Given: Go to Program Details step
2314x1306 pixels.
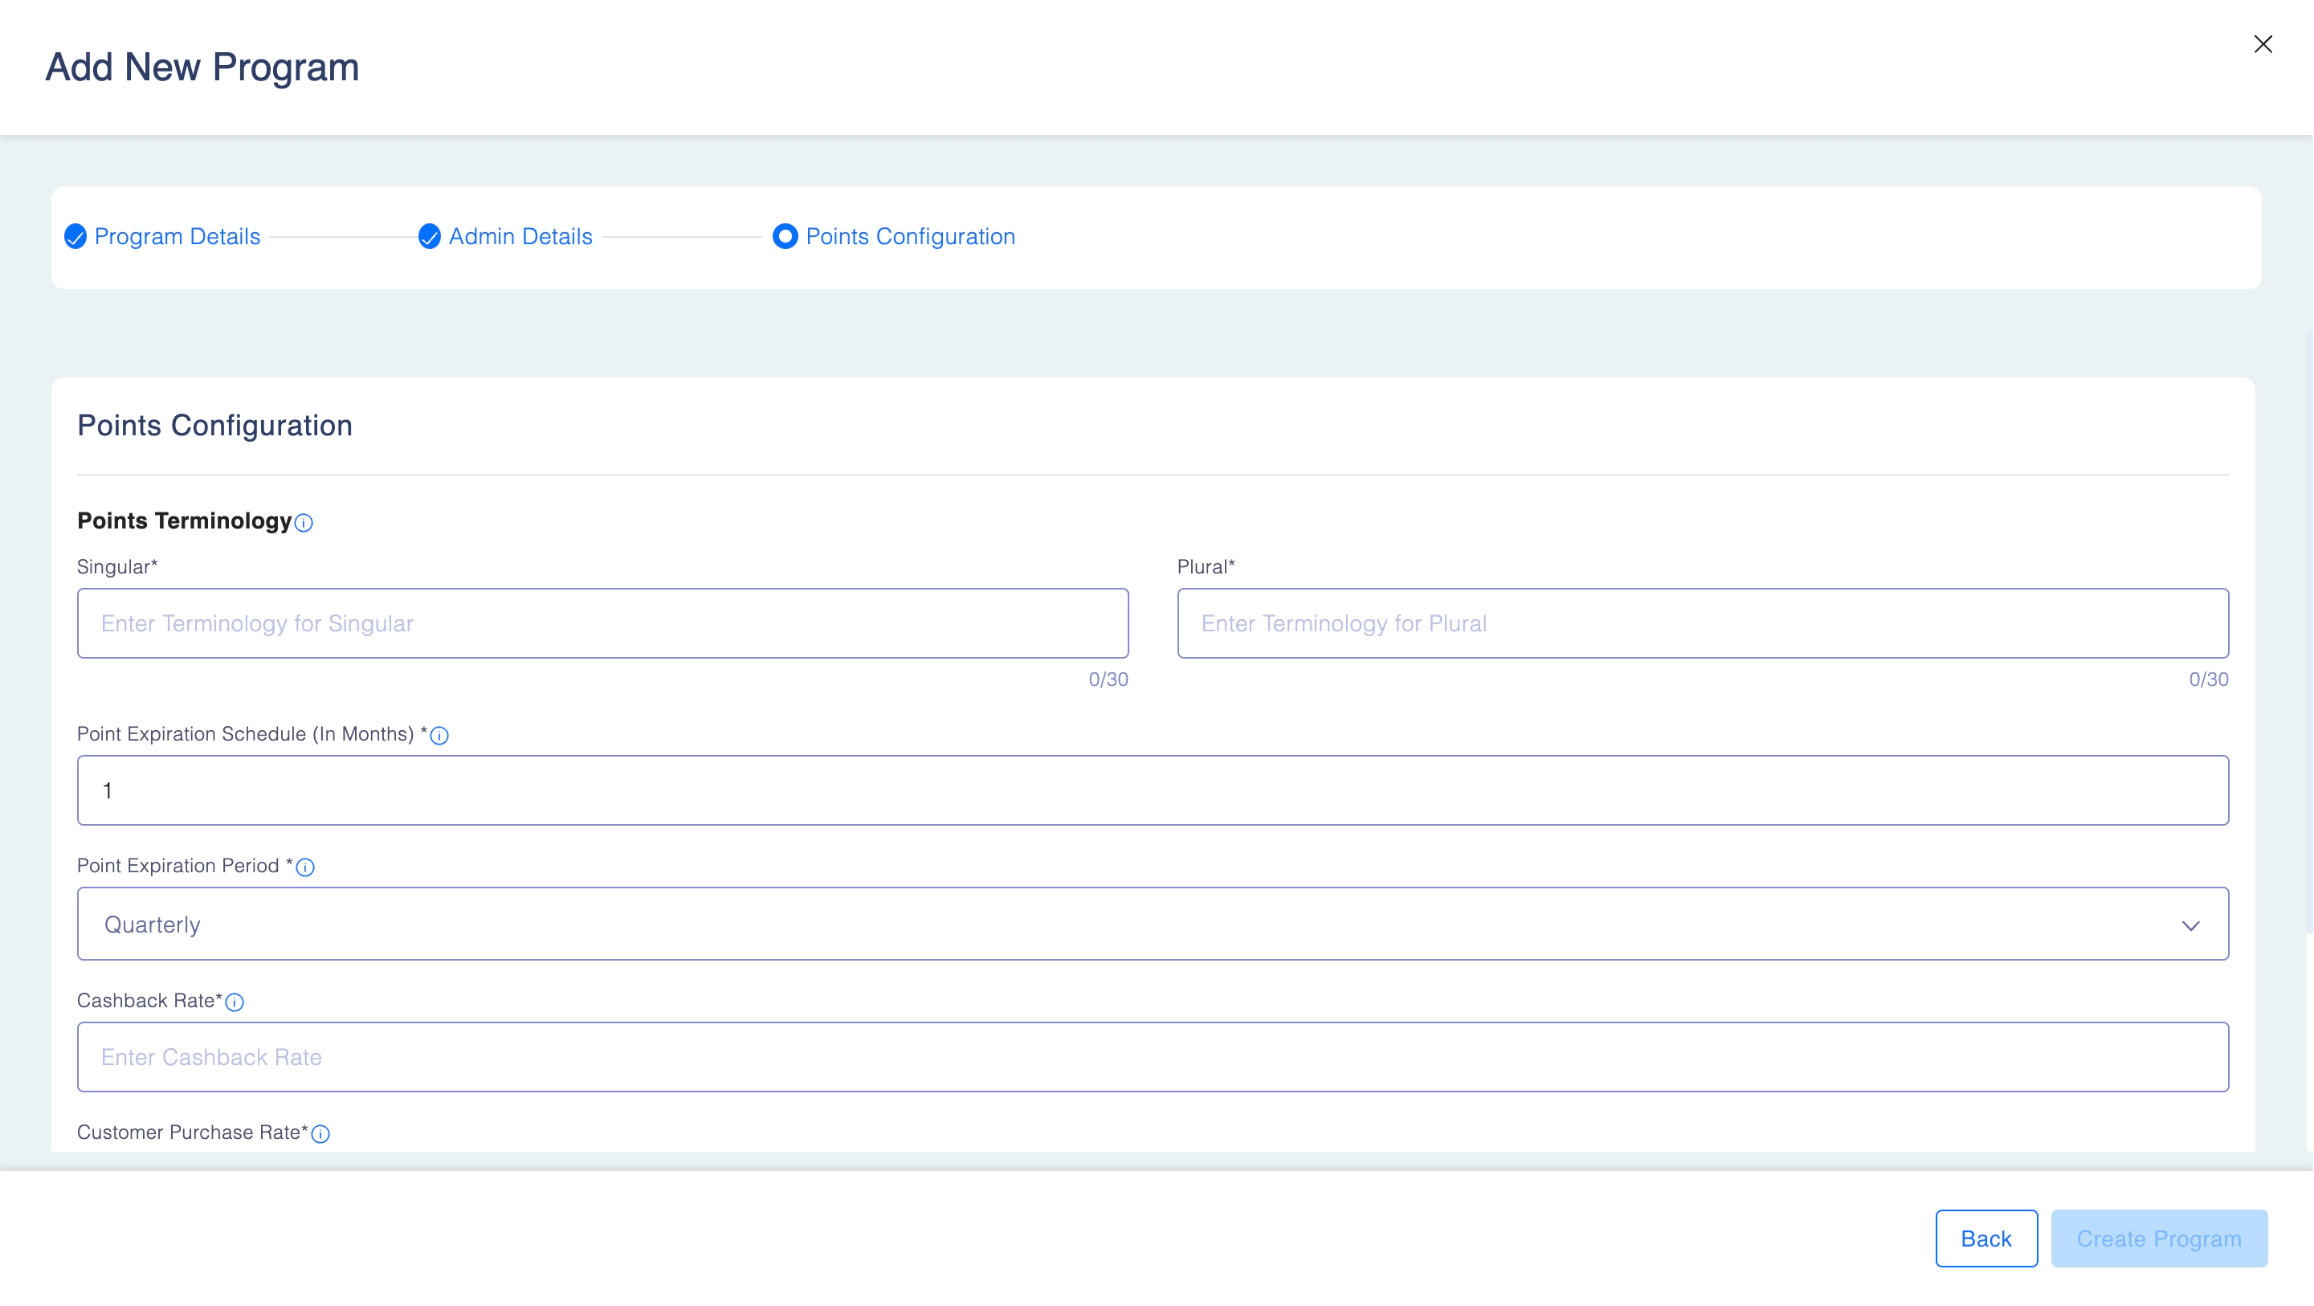Looking at the screenshot, I should coord(177,237).
